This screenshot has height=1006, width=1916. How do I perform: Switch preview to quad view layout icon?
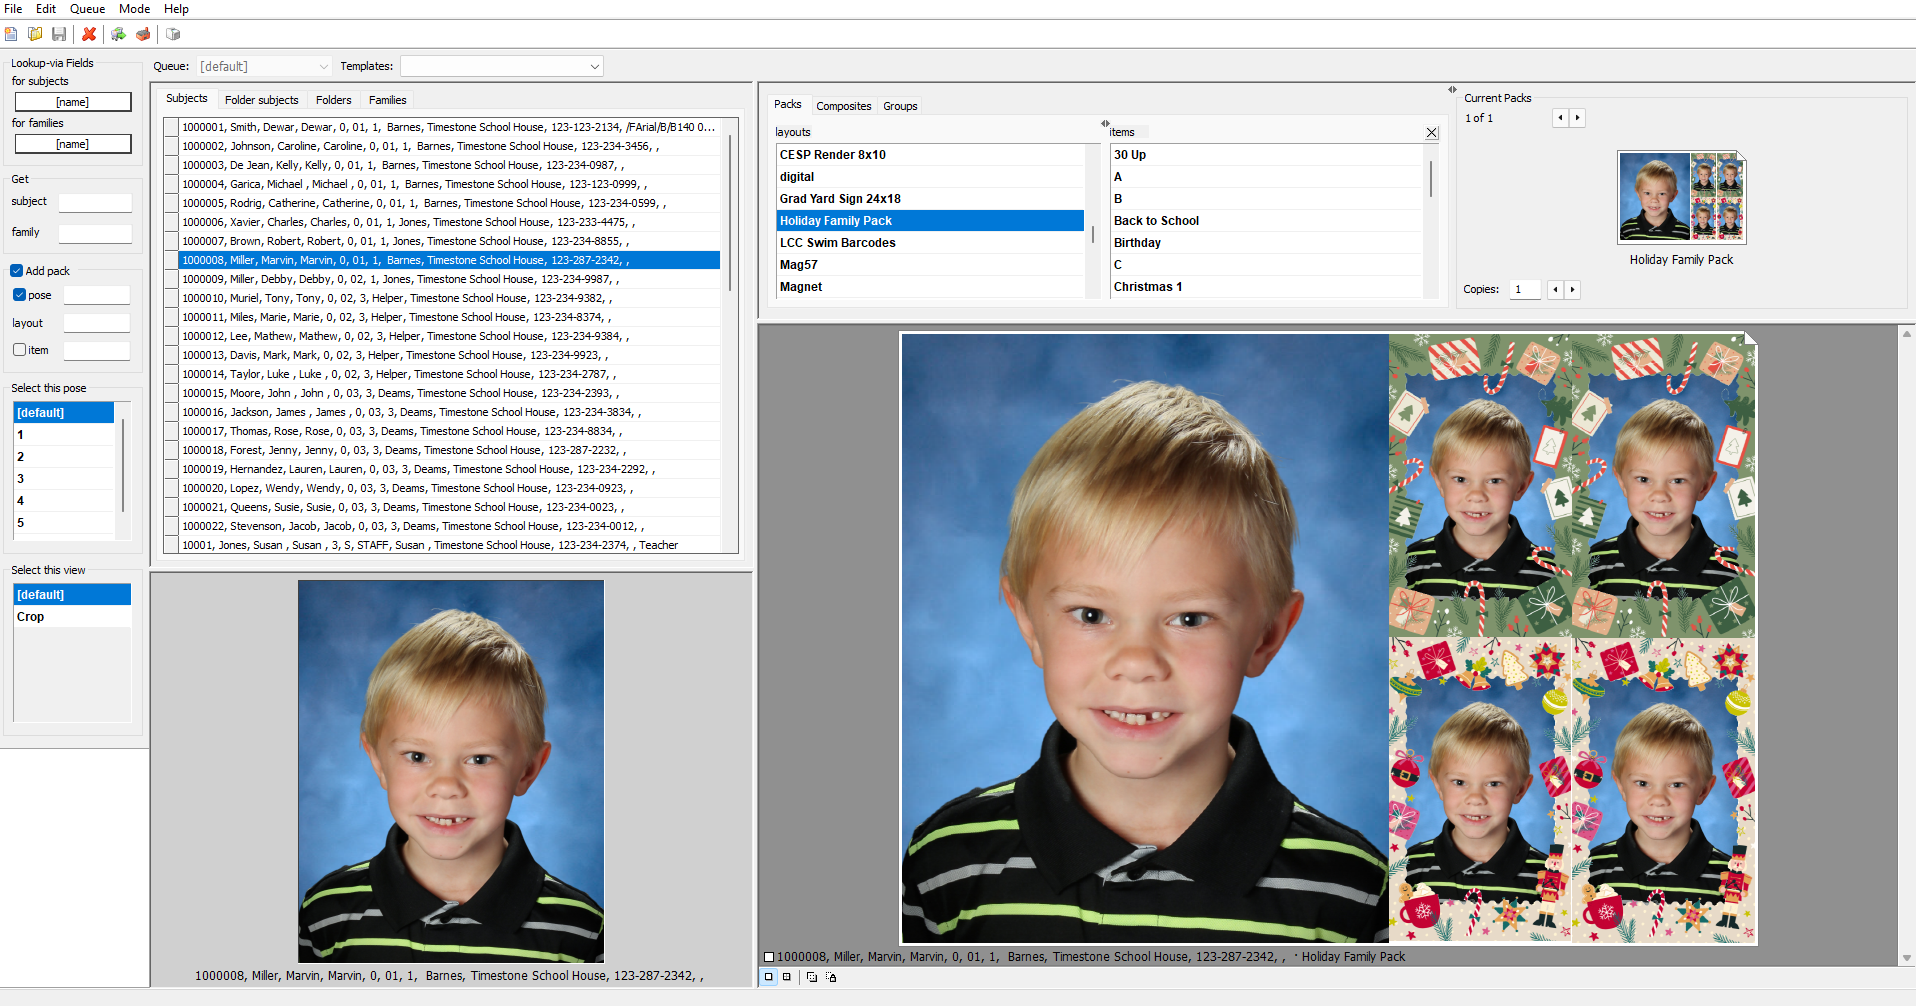pyautogui.click(x=787, y=977)
